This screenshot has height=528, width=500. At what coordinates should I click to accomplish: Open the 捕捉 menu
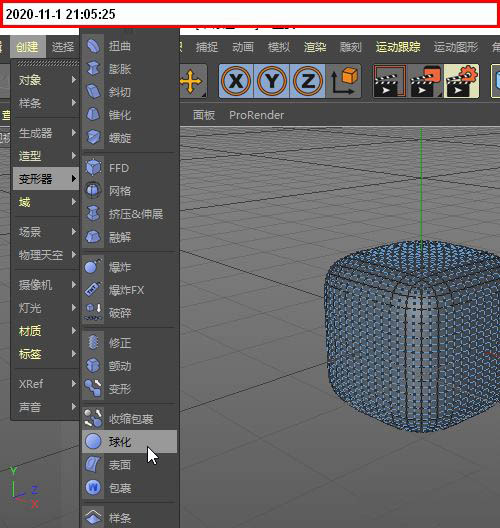(x=207, y=47)
